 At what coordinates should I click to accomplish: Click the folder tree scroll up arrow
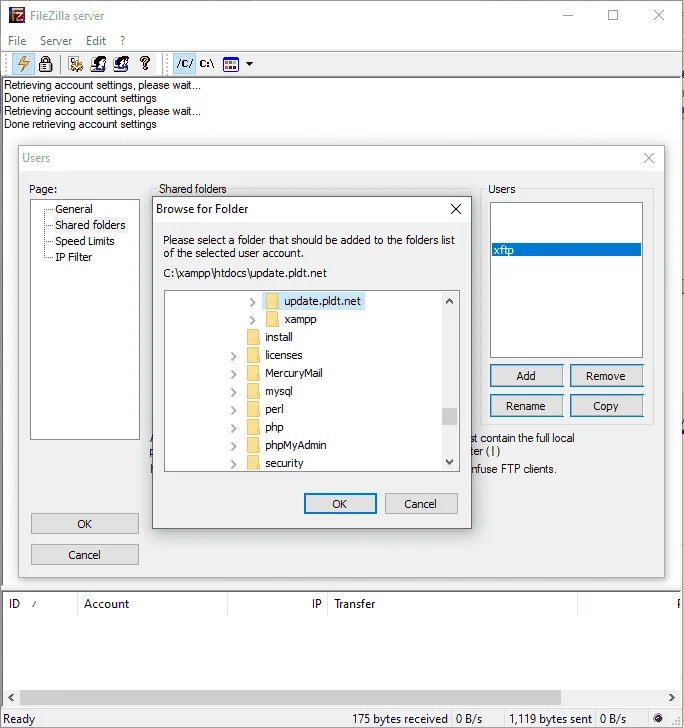pyautogui.click(x=449, y=301)
